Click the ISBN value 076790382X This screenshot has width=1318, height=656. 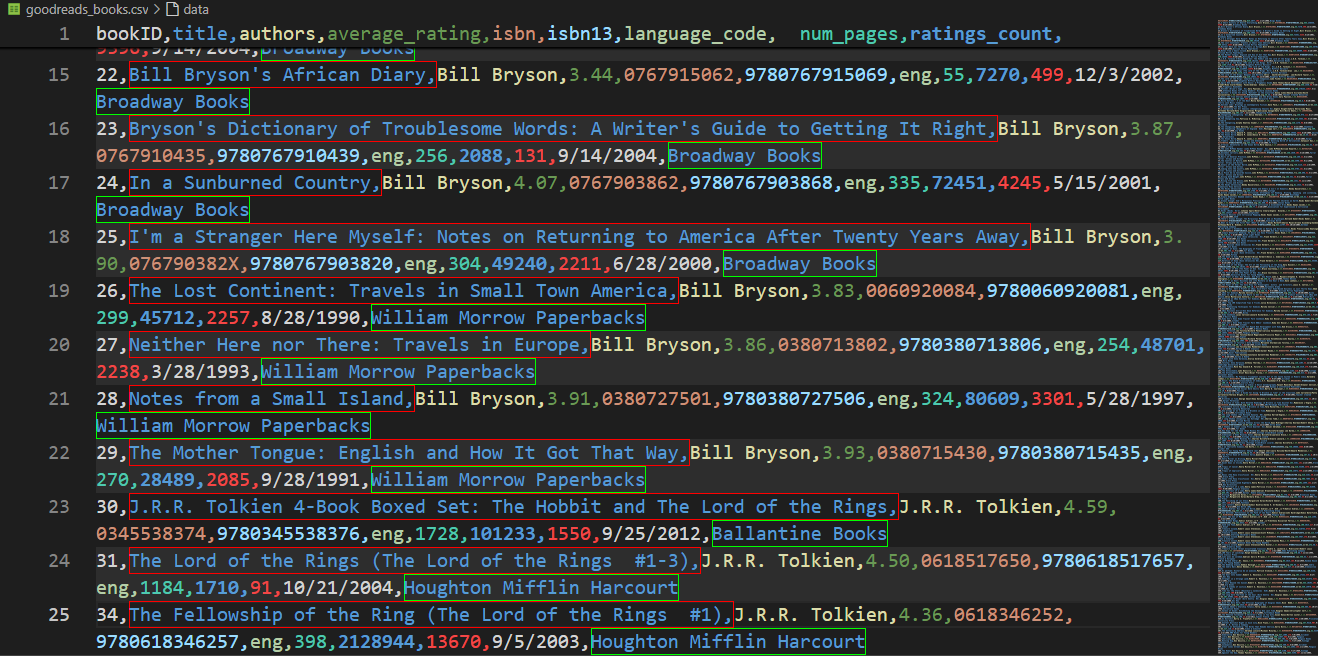coord(184,264)
